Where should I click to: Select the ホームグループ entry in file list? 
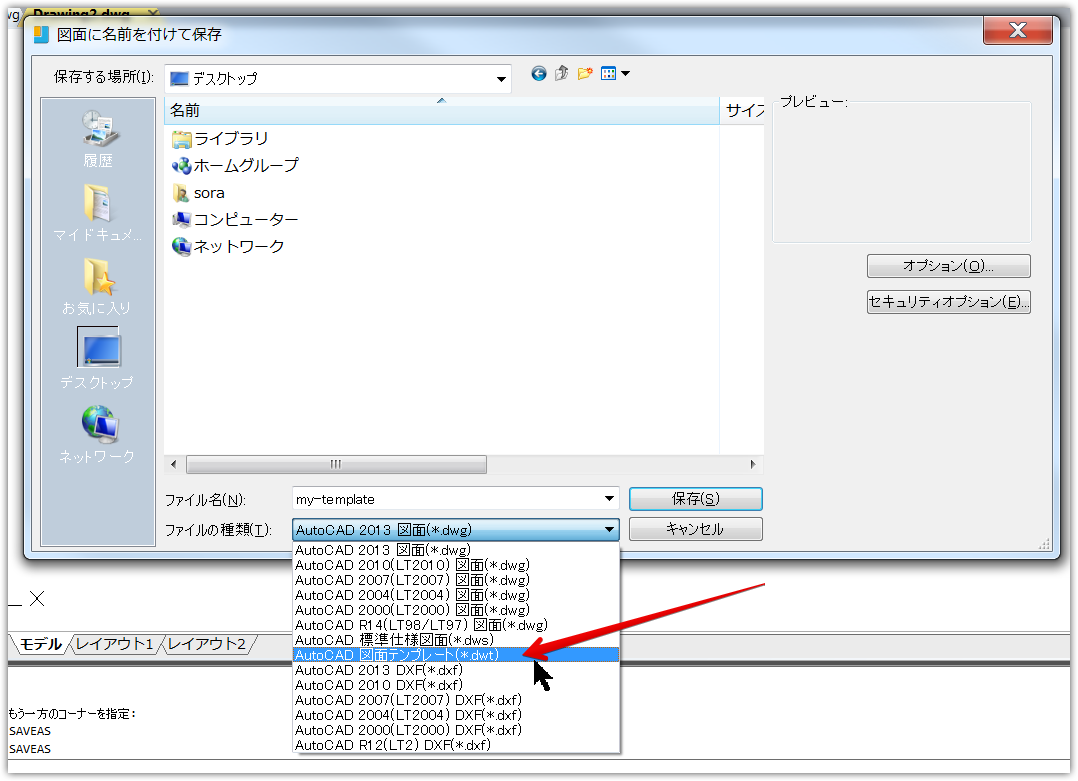pos(235,166)
